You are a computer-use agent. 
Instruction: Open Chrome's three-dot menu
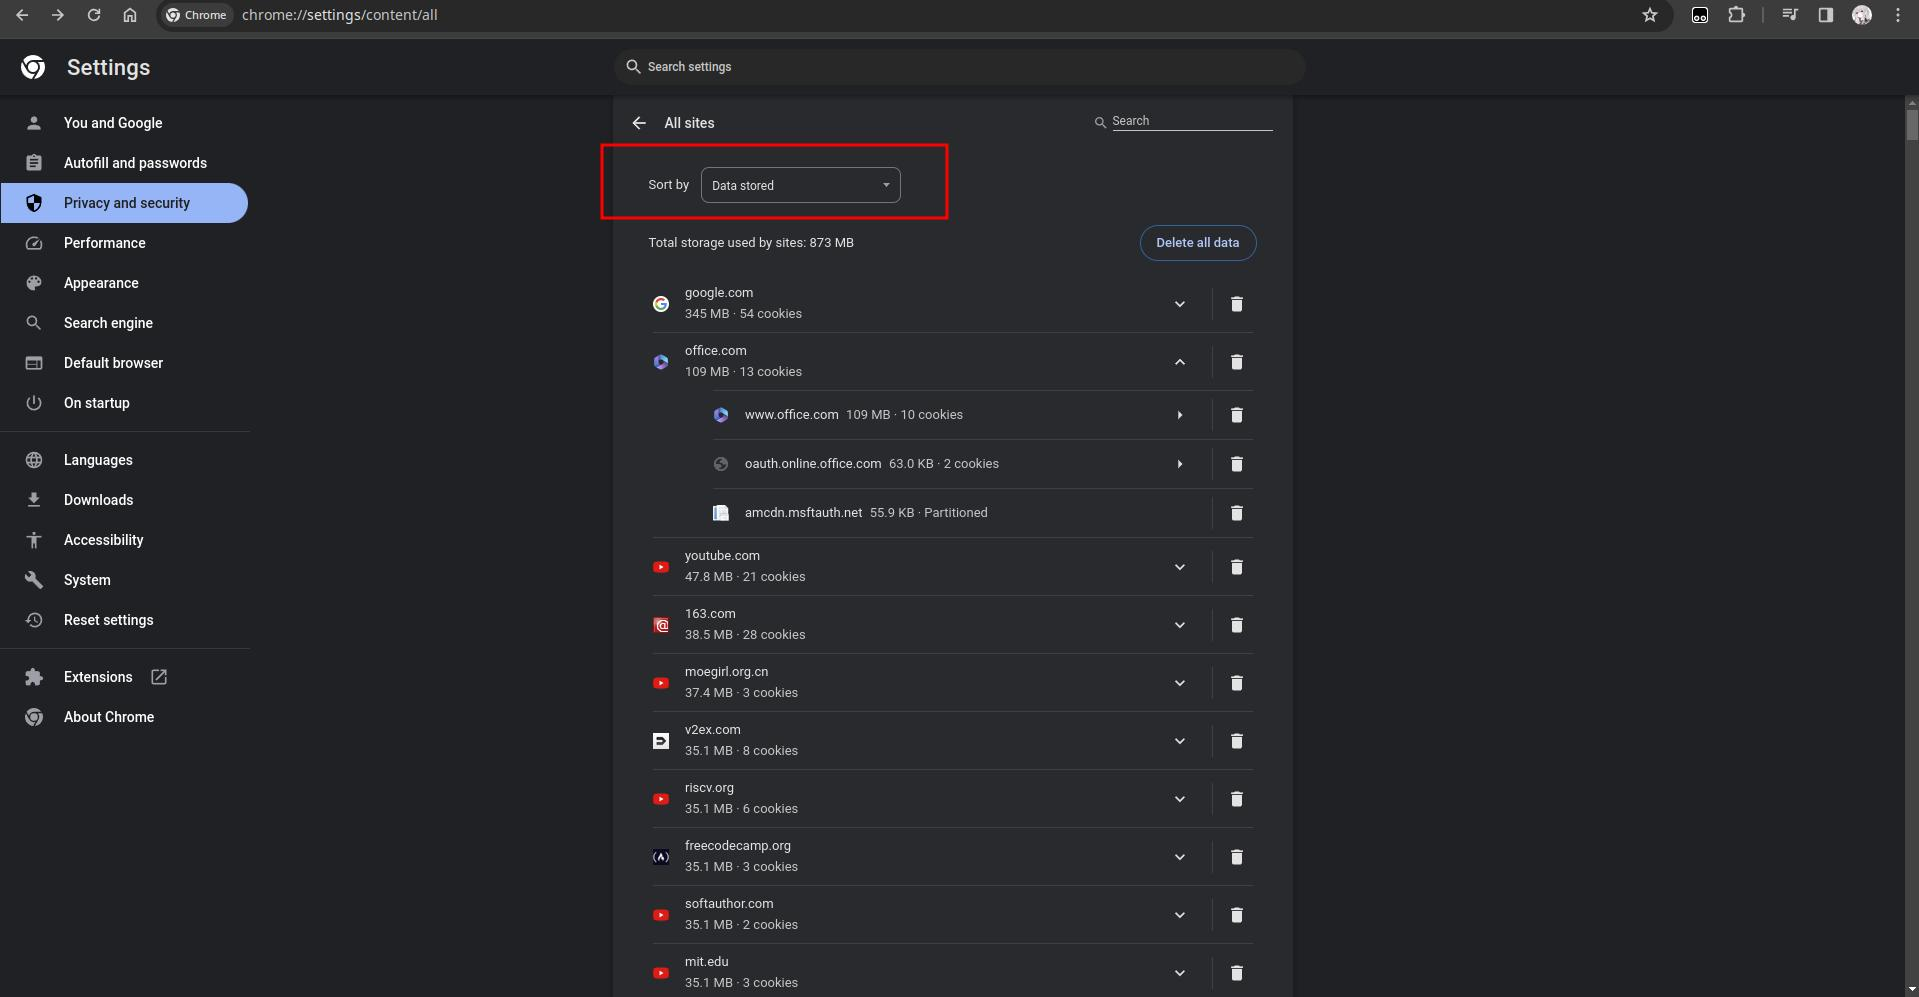(1898, 15)
